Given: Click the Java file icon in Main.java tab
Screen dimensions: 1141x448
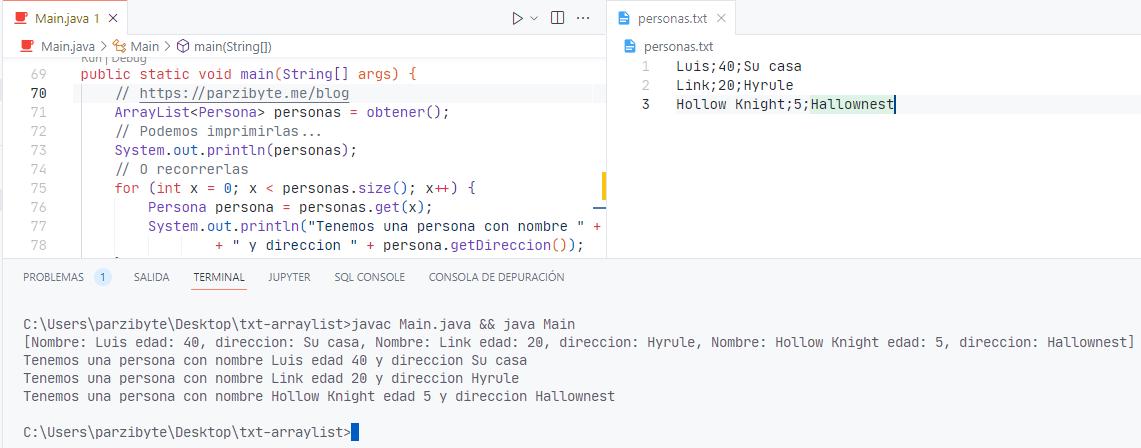Looking at the screenshot, I should click(x=22, y=18).
